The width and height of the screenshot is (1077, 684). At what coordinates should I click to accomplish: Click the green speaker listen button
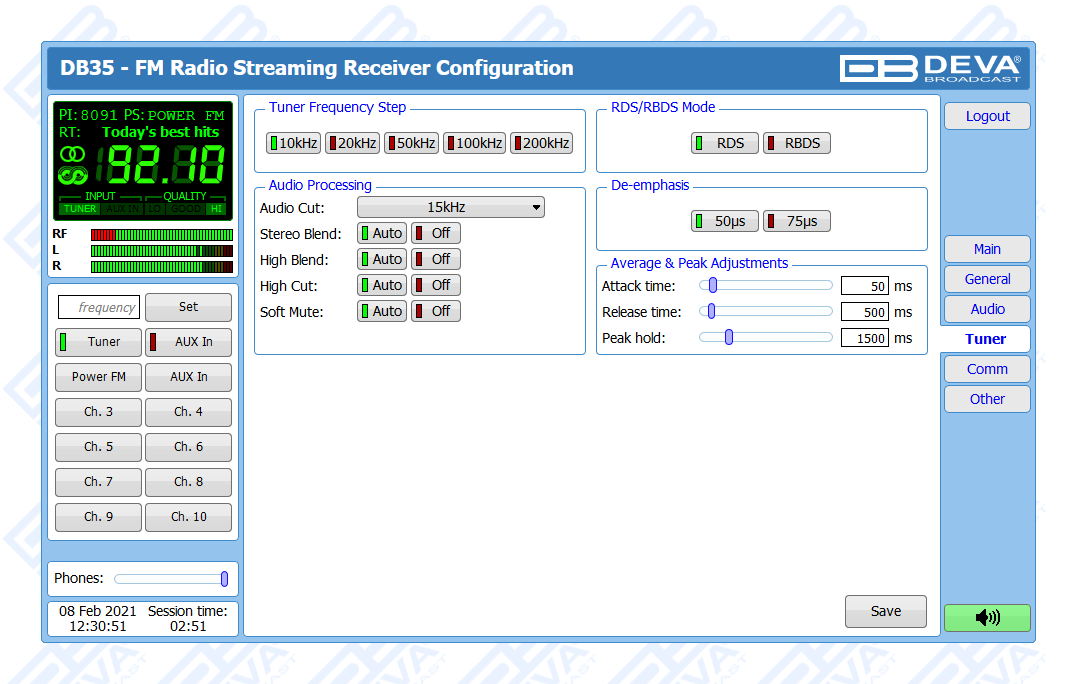[x=986, y=618]
